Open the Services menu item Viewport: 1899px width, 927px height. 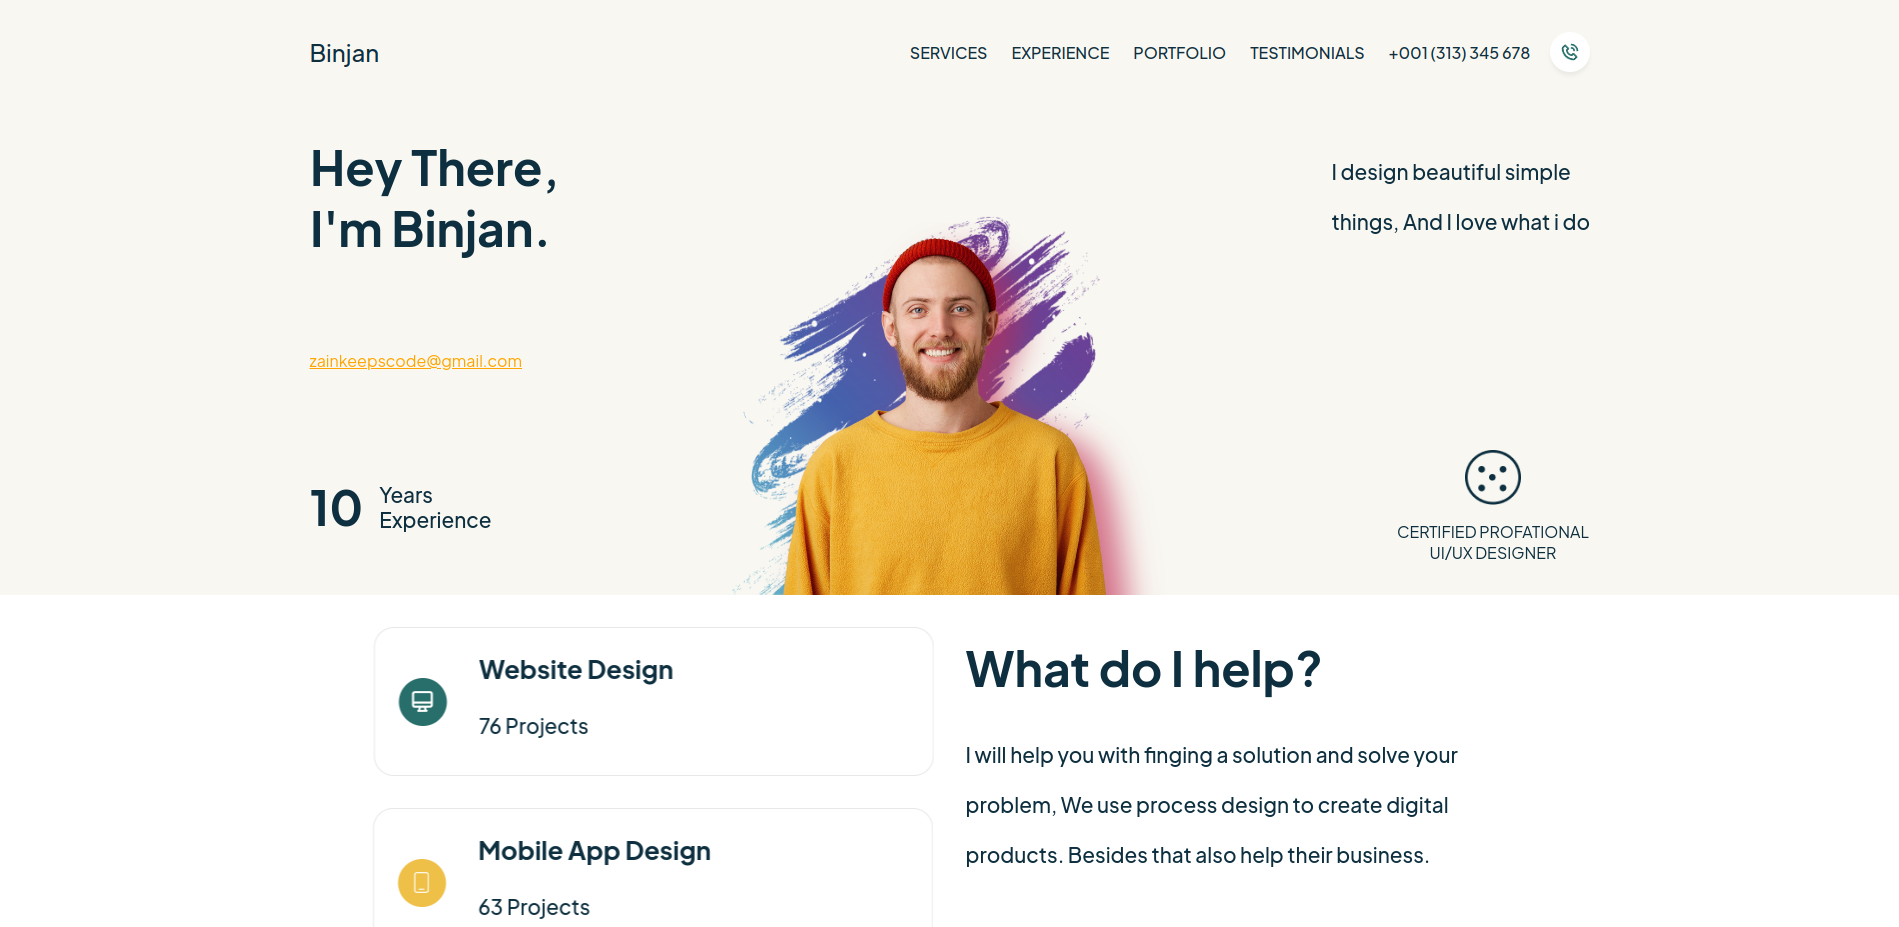point(948,53)
